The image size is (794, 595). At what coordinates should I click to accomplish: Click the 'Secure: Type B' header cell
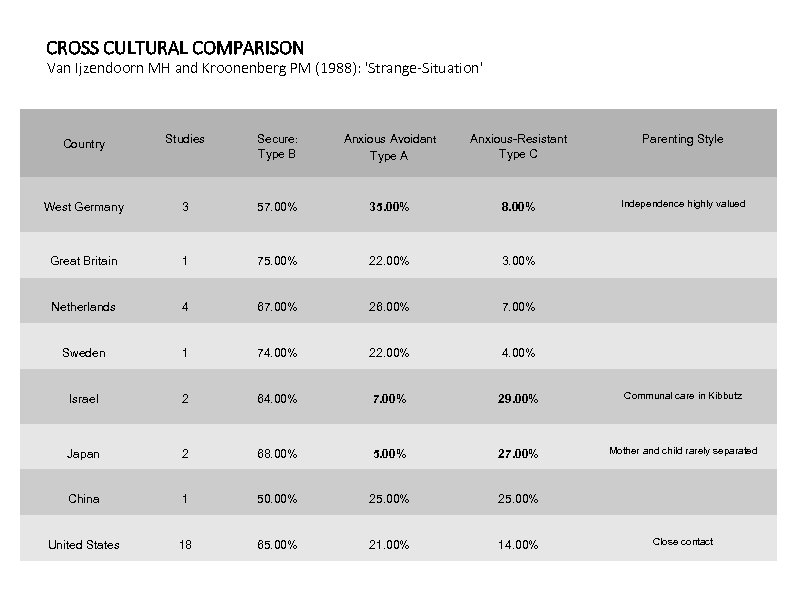(277, 147)
